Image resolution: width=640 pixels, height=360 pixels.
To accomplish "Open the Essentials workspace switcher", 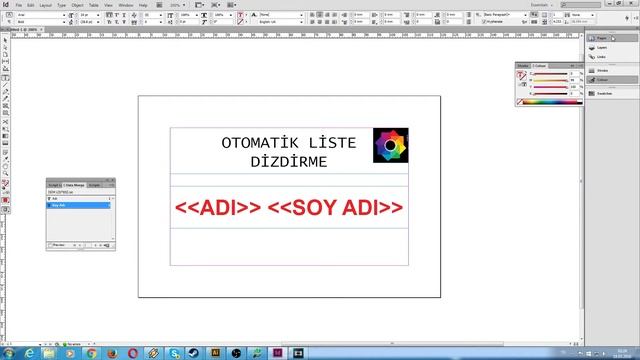I will (542, 5).
